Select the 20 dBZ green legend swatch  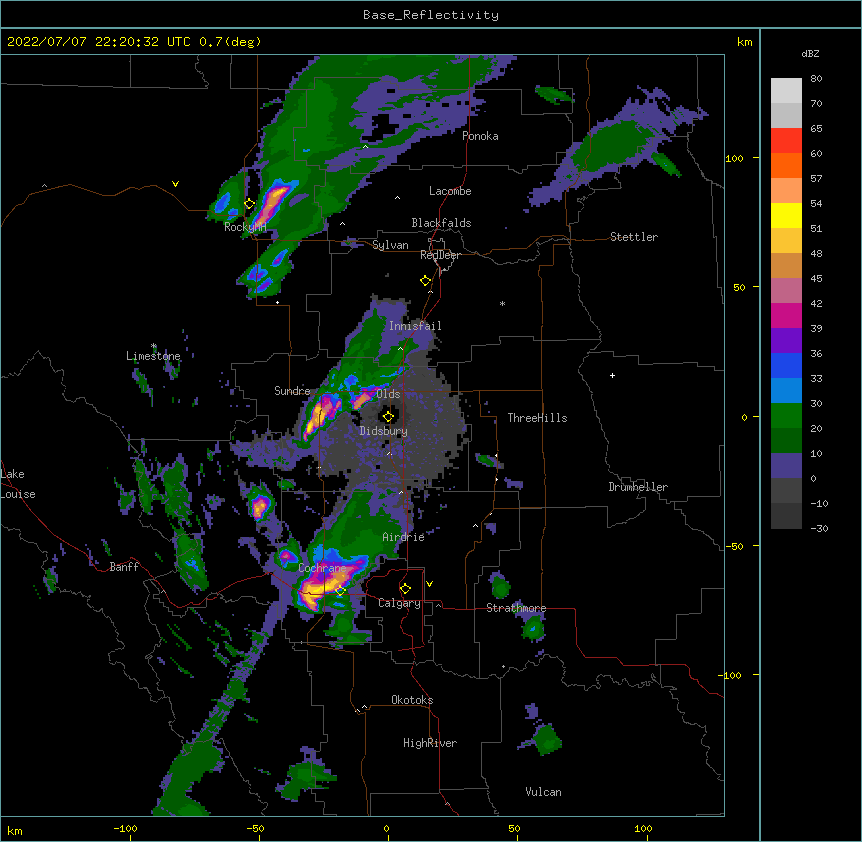[x=786, y=416]
